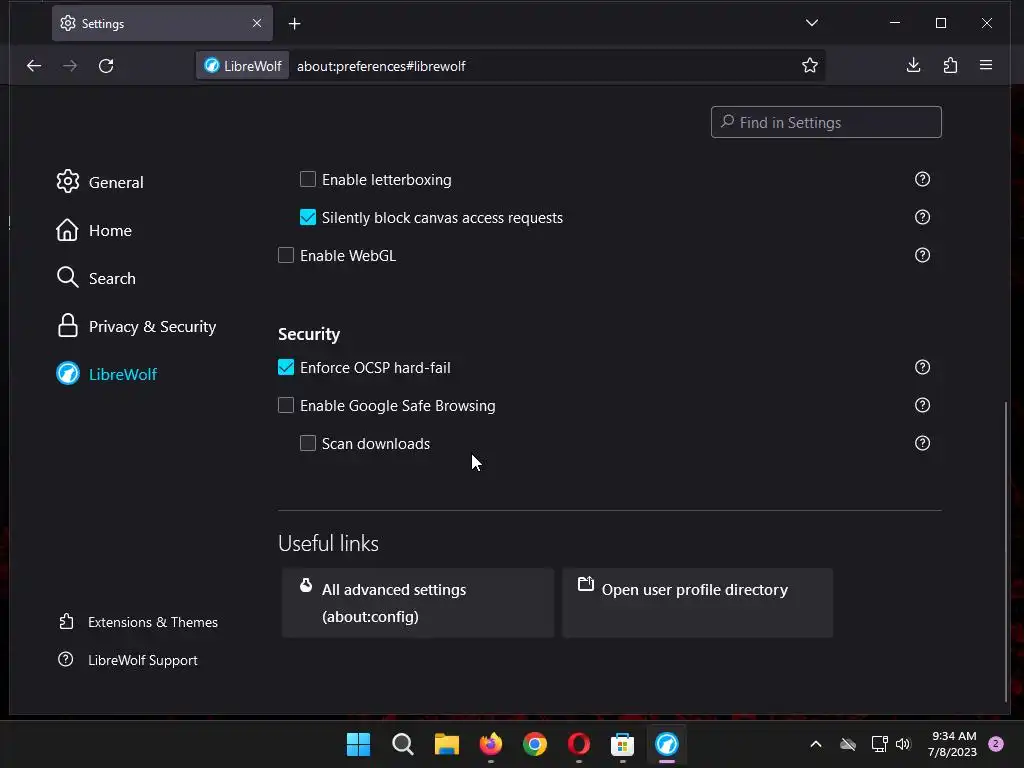Enable the letterboxing checkbox
This screenshot has width=1024, height=768.
coord(308,179)
